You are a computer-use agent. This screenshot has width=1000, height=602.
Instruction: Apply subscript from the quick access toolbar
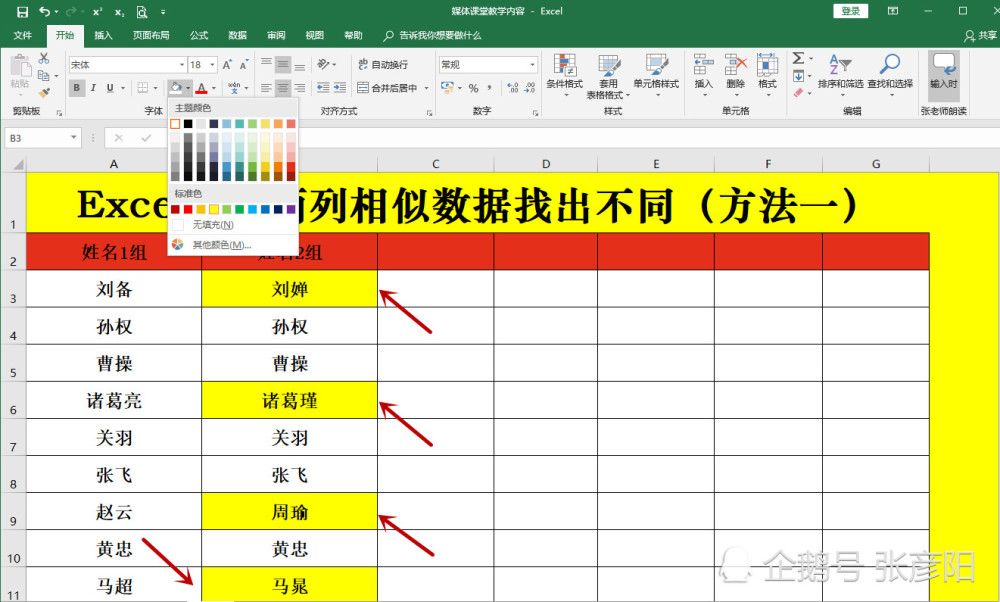click(120, 11)
